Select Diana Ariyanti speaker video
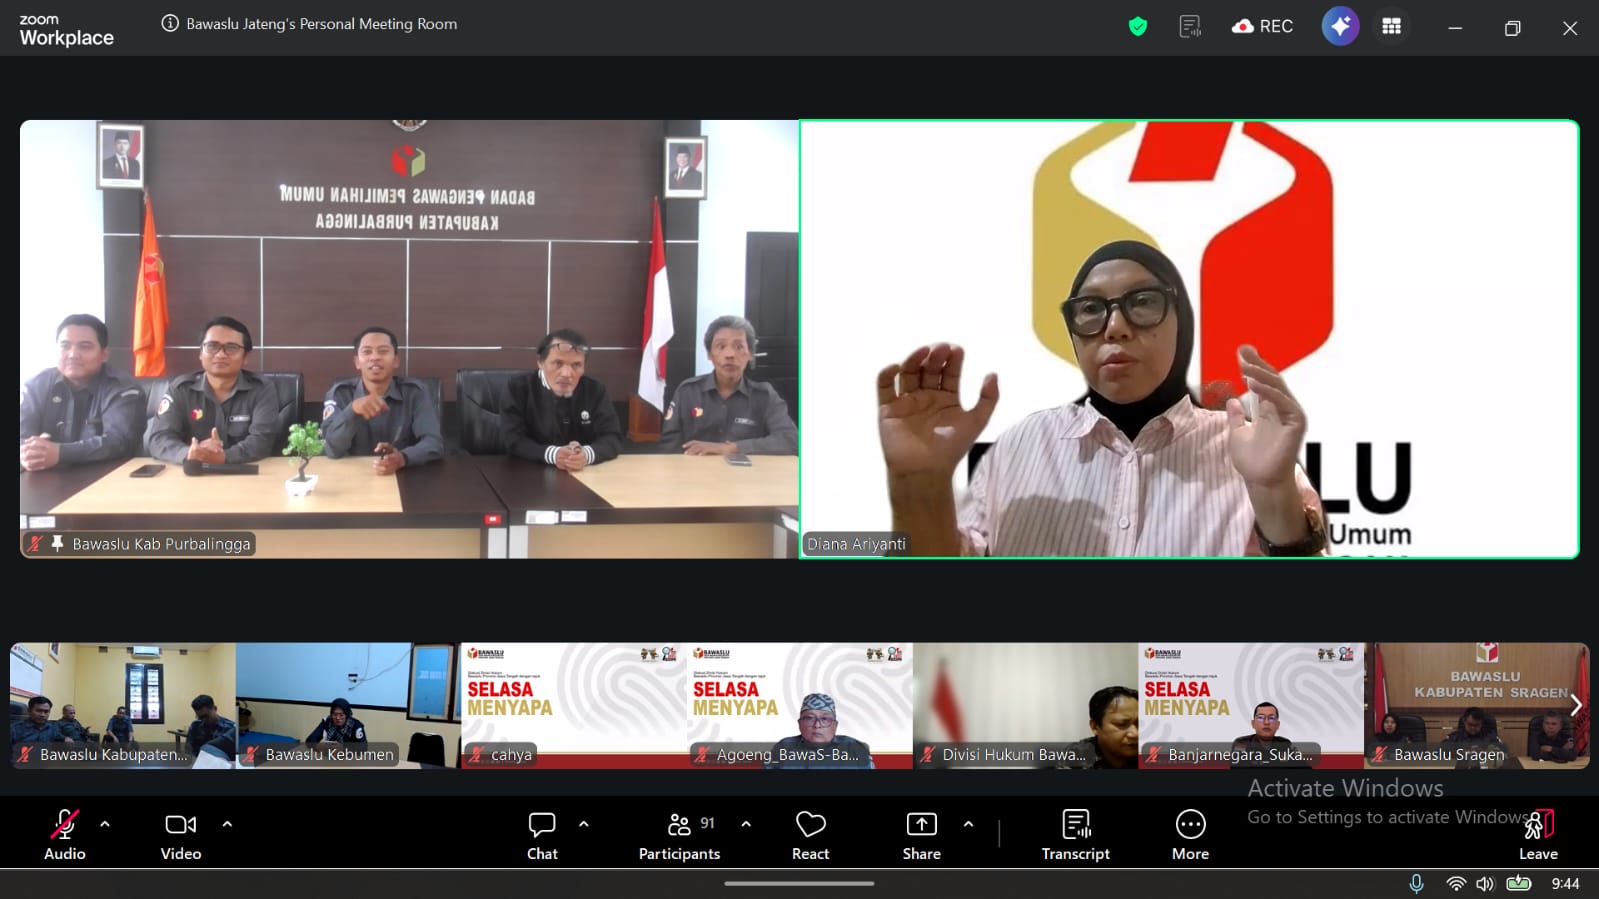This screenshot has width=1599, height=899. click(1189, 339)
